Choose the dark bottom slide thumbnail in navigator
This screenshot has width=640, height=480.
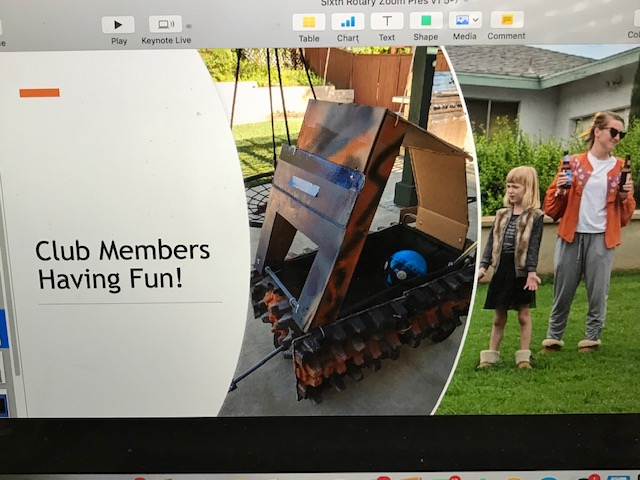pyautogui.click(x=3, y=404)
